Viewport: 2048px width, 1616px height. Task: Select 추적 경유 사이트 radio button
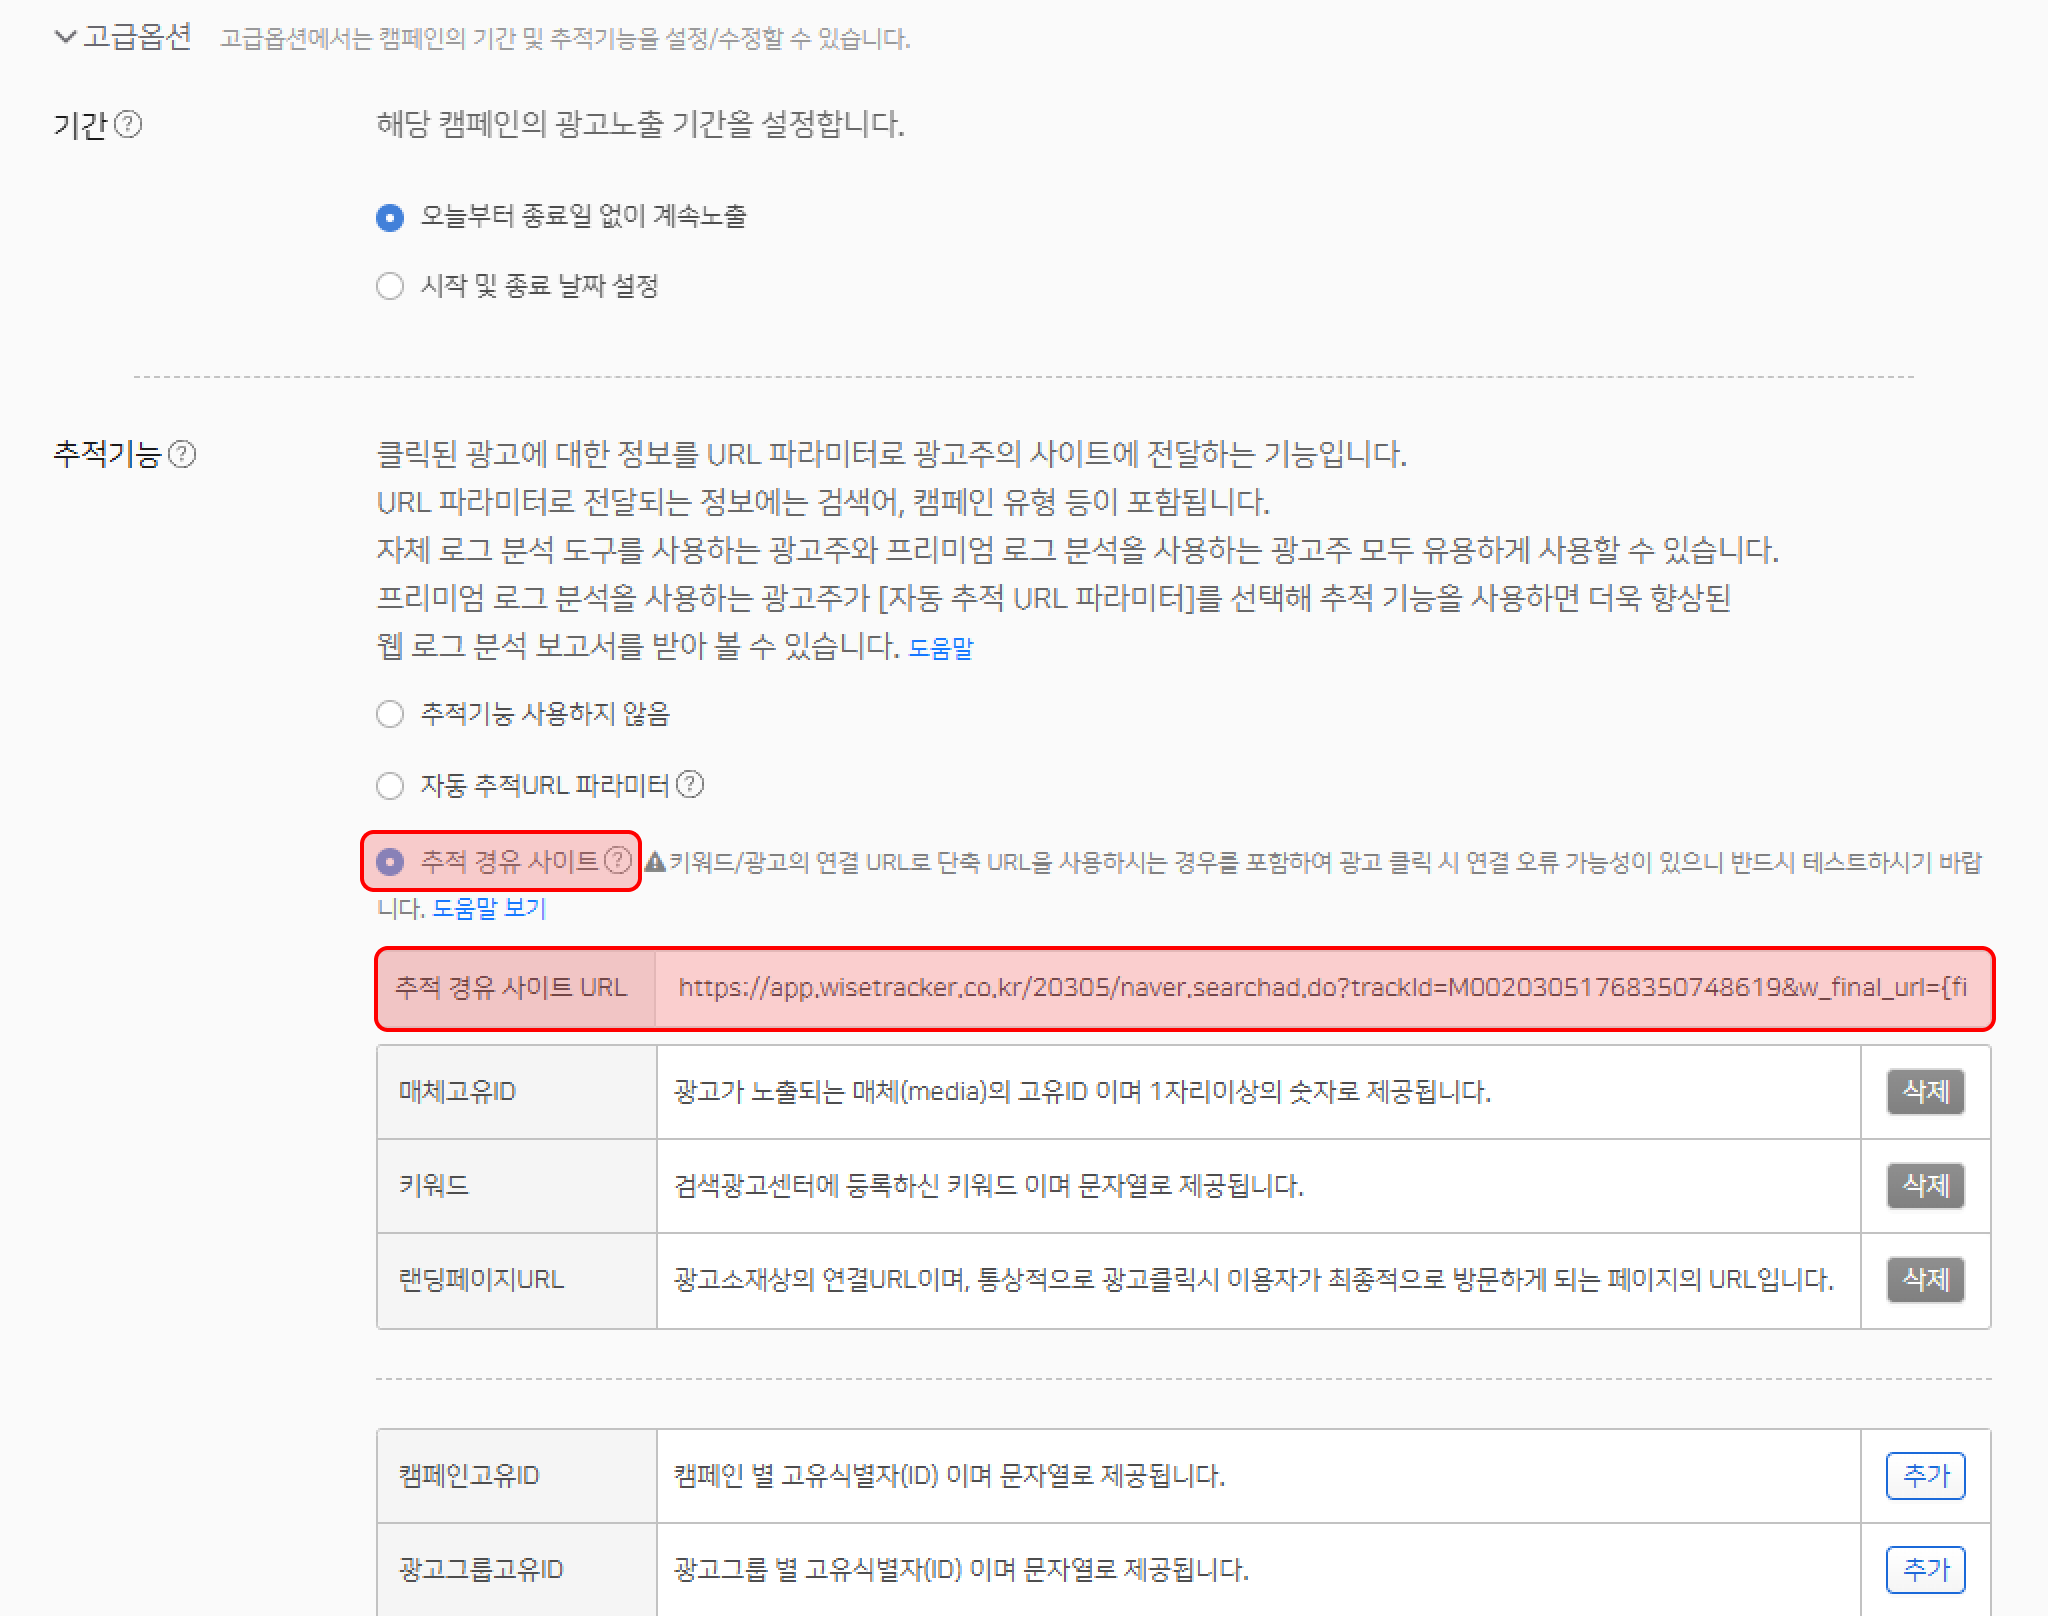pos(390,861)
